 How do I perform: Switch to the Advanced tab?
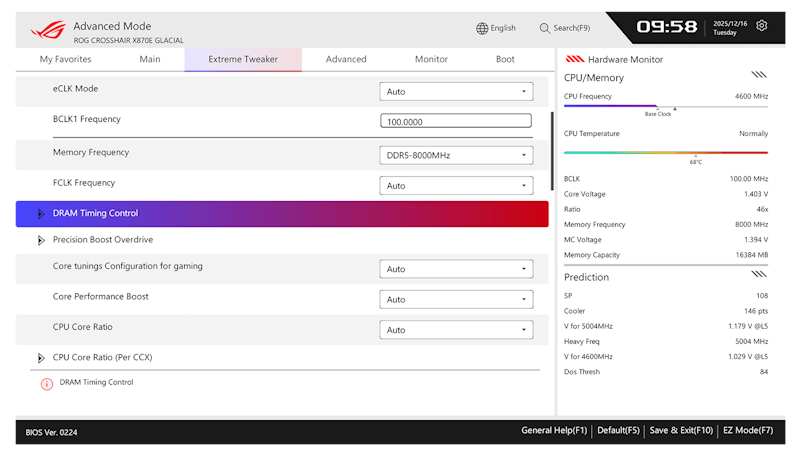tap(346, 59)
